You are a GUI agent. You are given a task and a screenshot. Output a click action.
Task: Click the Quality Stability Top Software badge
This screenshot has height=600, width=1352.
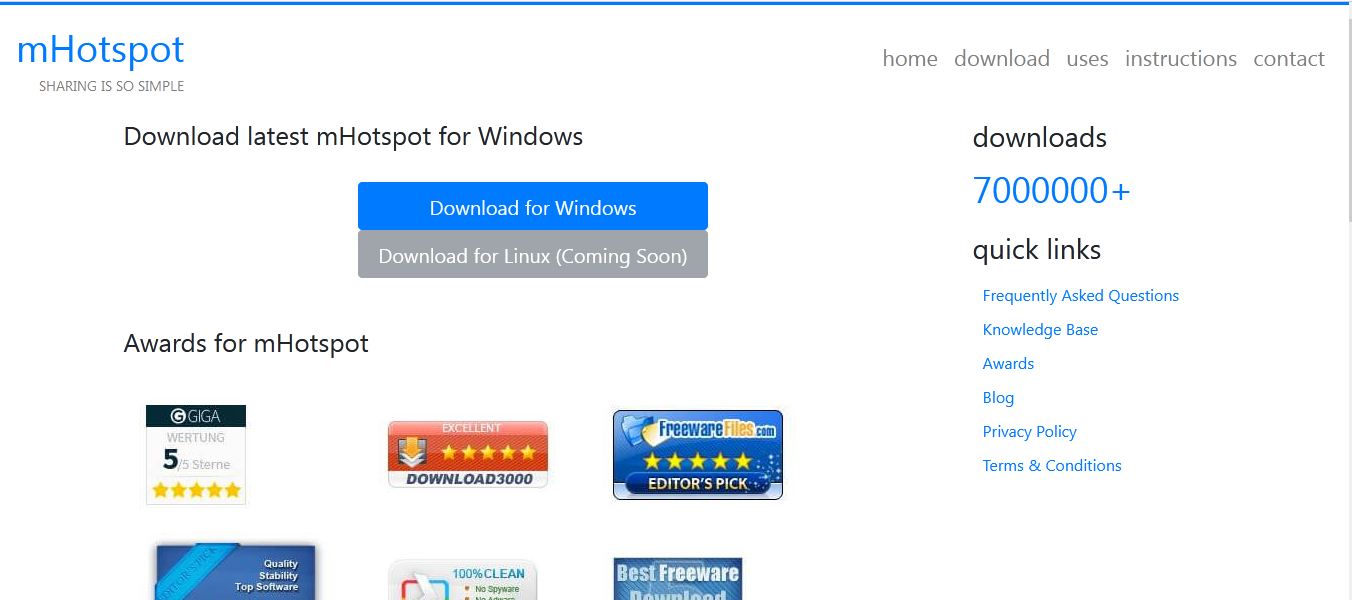click(x=236, y=572)
